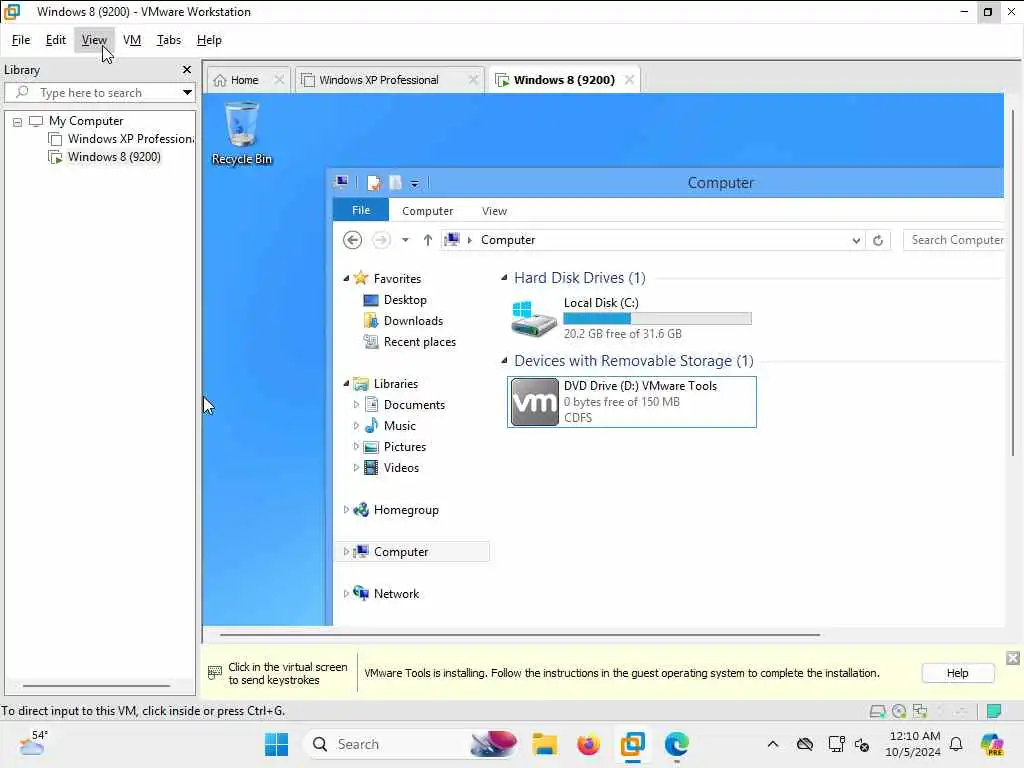
Task: Collapse the My Computer tree node
Action: [18, 122]
